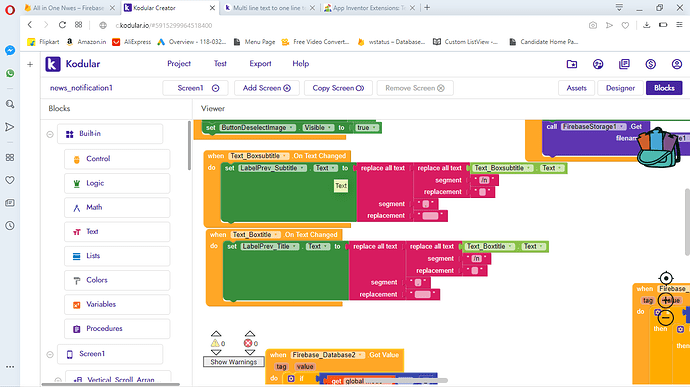Viewport: 690px width, 387px height.
Task: Click the Show Warnings button
Action: coord(234,362)
